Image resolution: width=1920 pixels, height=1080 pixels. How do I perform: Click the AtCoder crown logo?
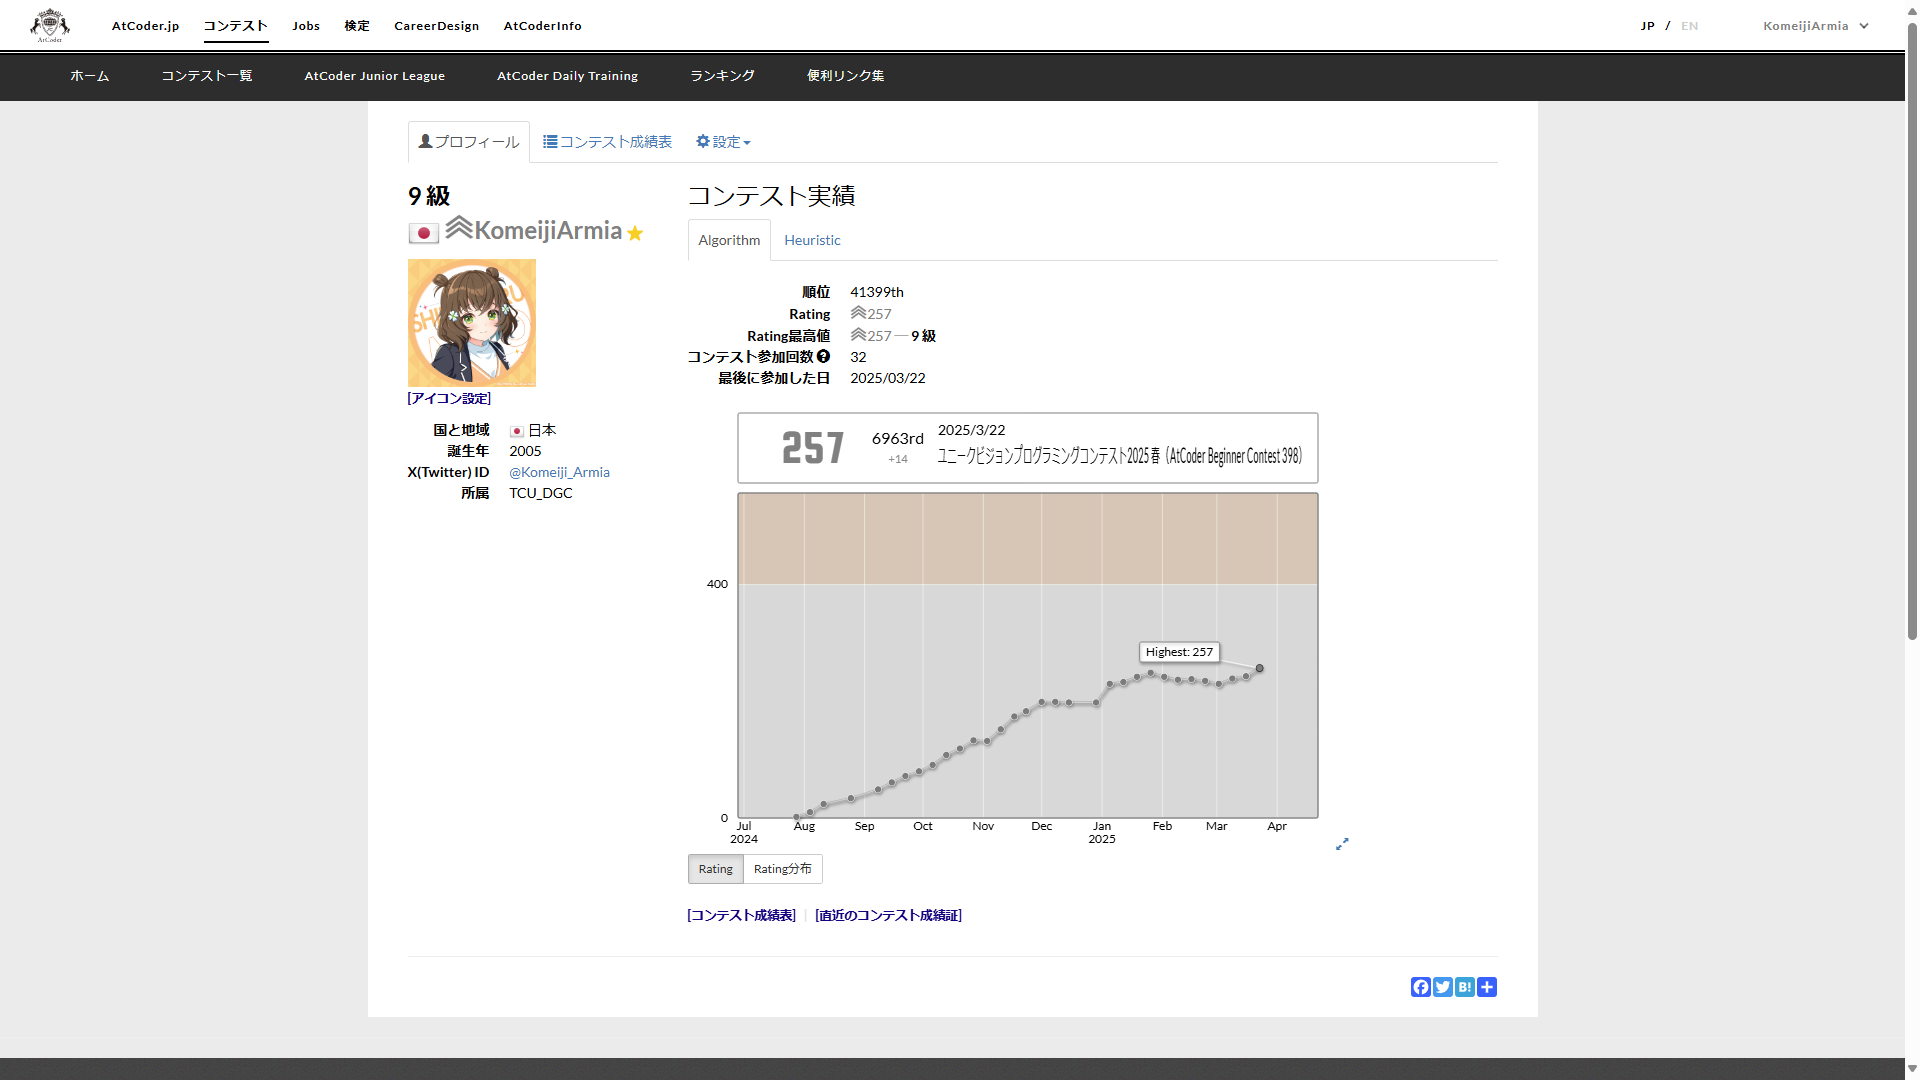point(48,25)
